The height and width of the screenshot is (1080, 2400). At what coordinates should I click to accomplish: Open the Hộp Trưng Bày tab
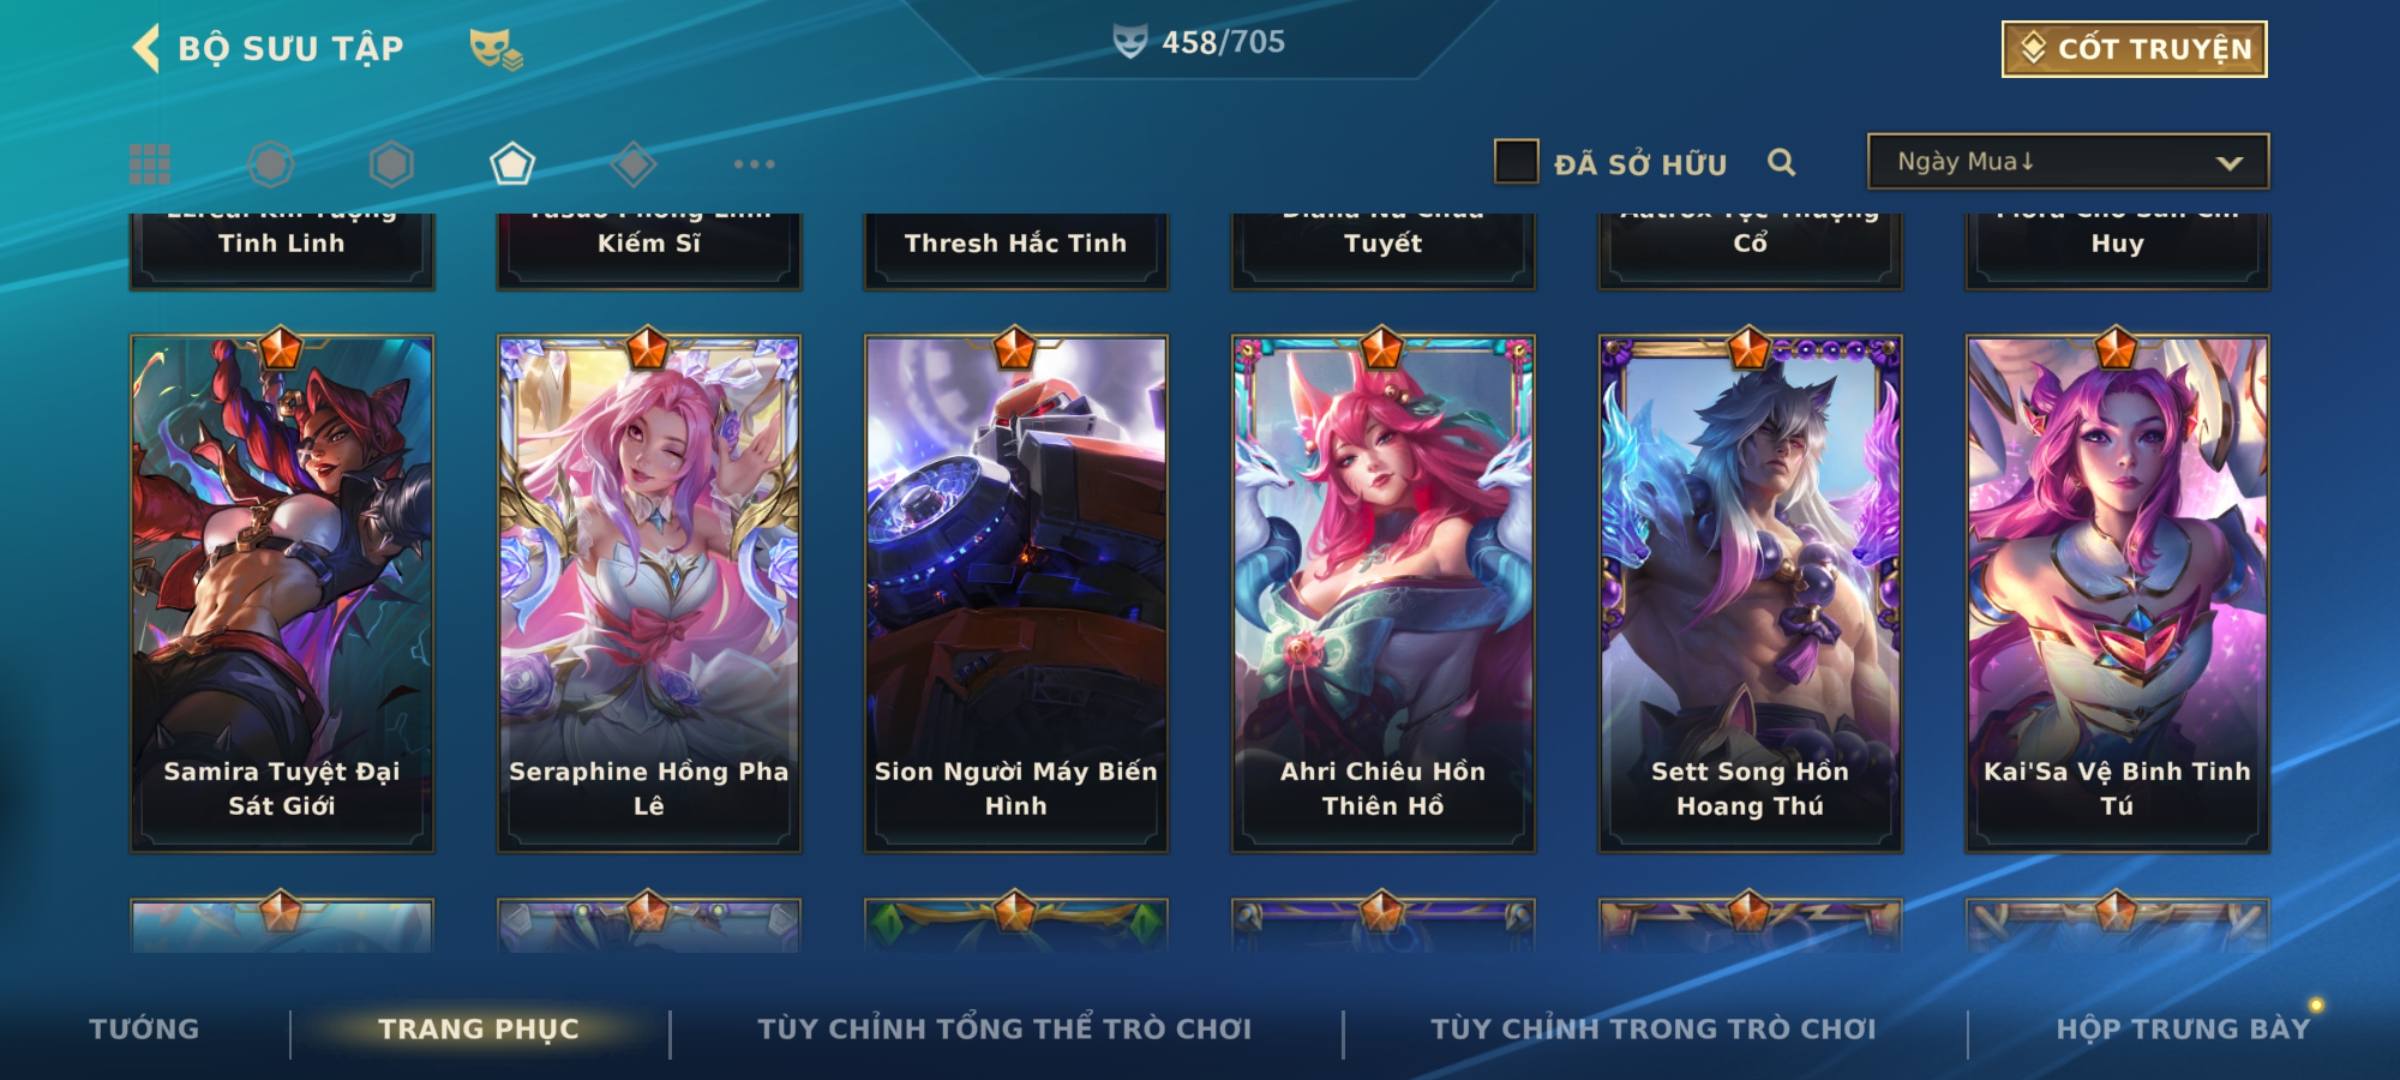pos(2183,1028)
